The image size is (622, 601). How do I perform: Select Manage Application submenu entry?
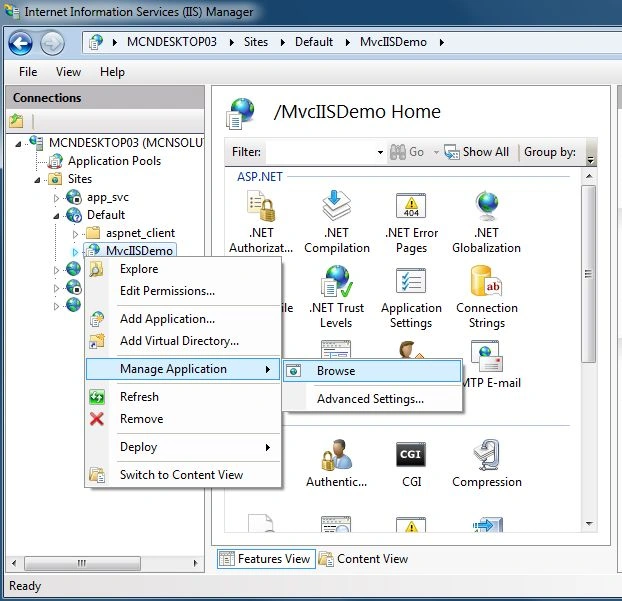pos(183,369)
